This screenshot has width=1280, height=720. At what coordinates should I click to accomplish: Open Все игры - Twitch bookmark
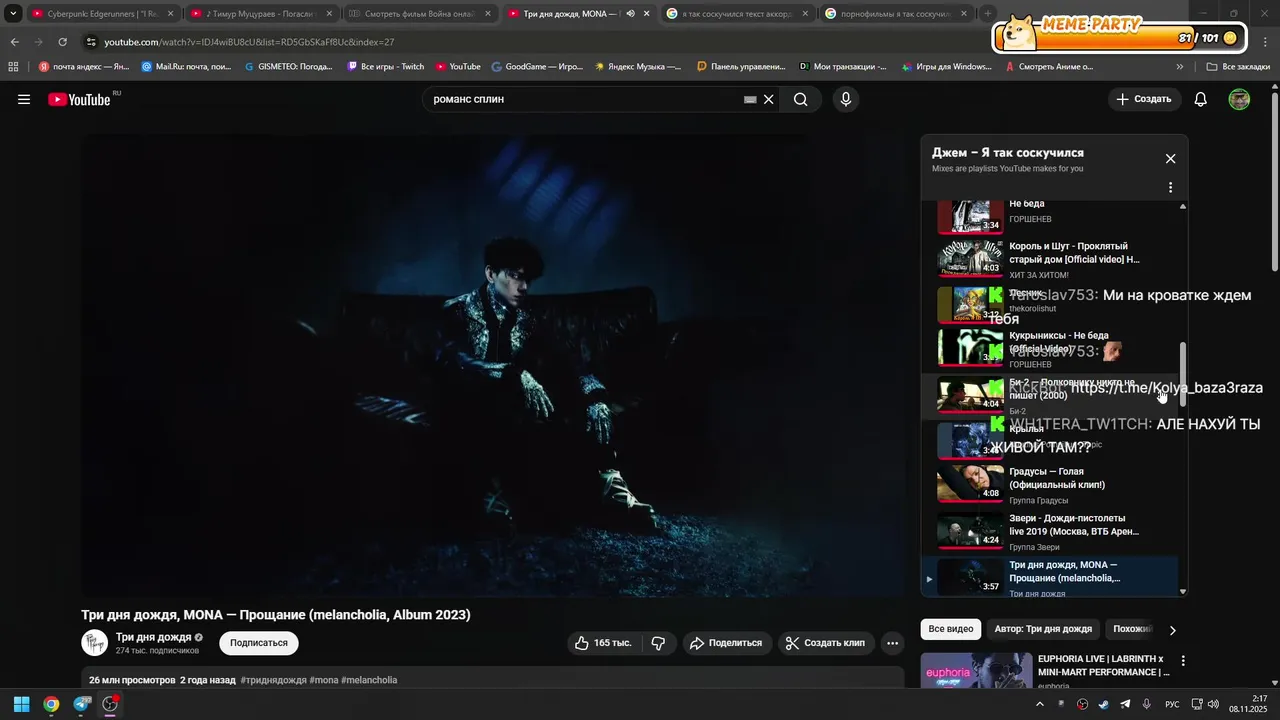point(385,67)
